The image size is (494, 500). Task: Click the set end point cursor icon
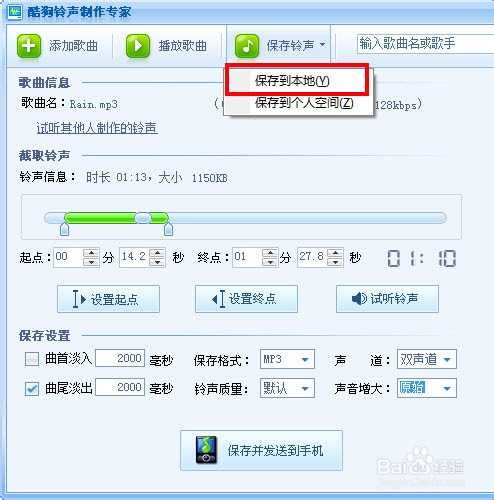point(218,299)
